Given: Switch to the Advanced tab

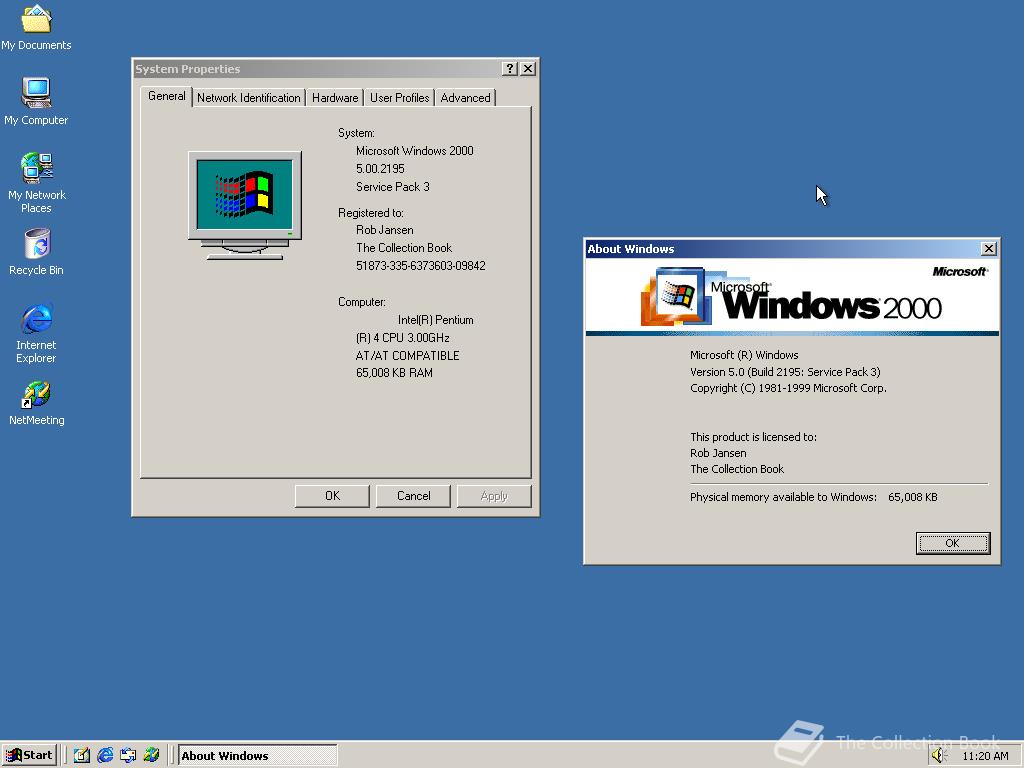Looking at the screenshot, I should point(465,97).
